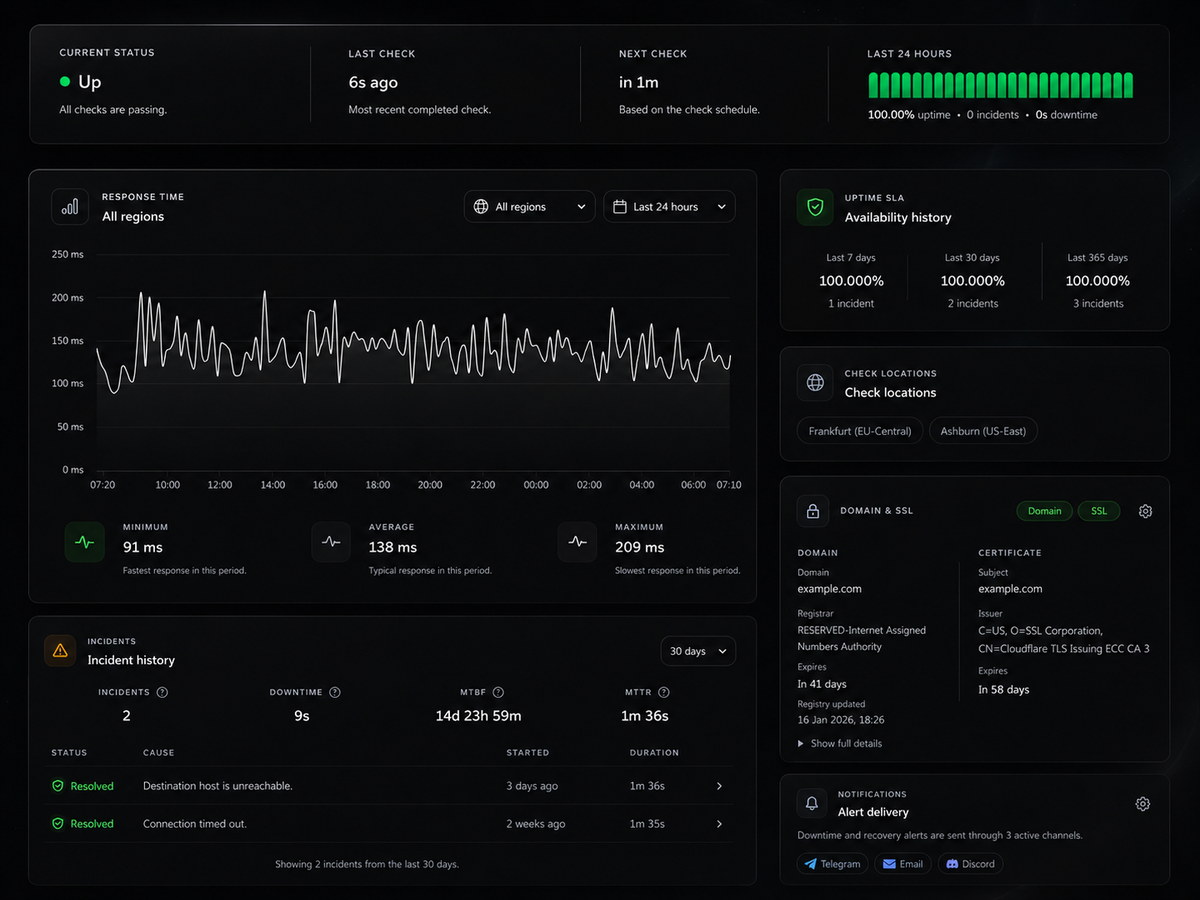Click the Frankfurt (EU-Central) location chip
Screen dimensions: 1200x900
pos(860,431)
